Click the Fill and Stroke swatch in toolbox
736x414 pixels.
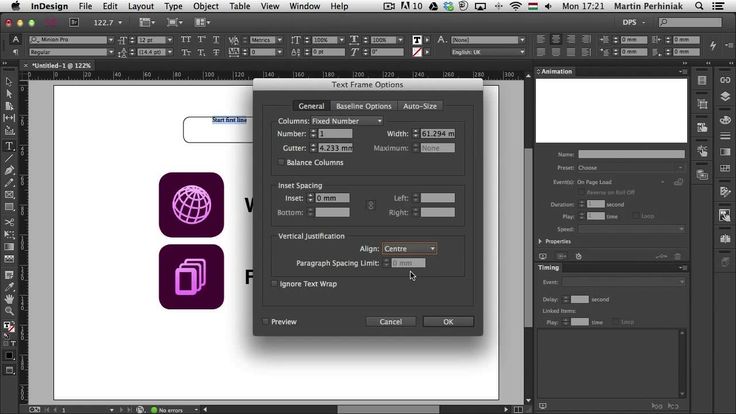tap(9, 327)
